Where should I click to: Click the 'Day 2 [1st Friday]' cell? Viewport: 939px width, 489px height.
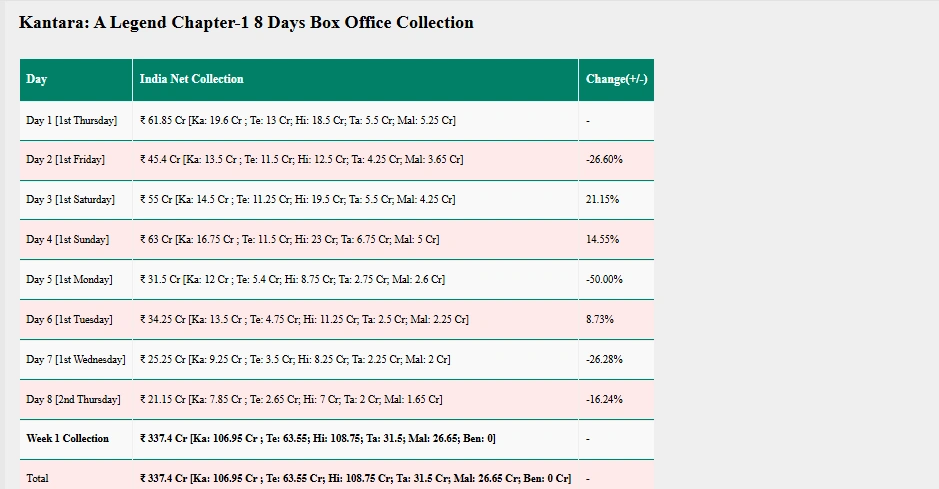[x=65, y=160]
